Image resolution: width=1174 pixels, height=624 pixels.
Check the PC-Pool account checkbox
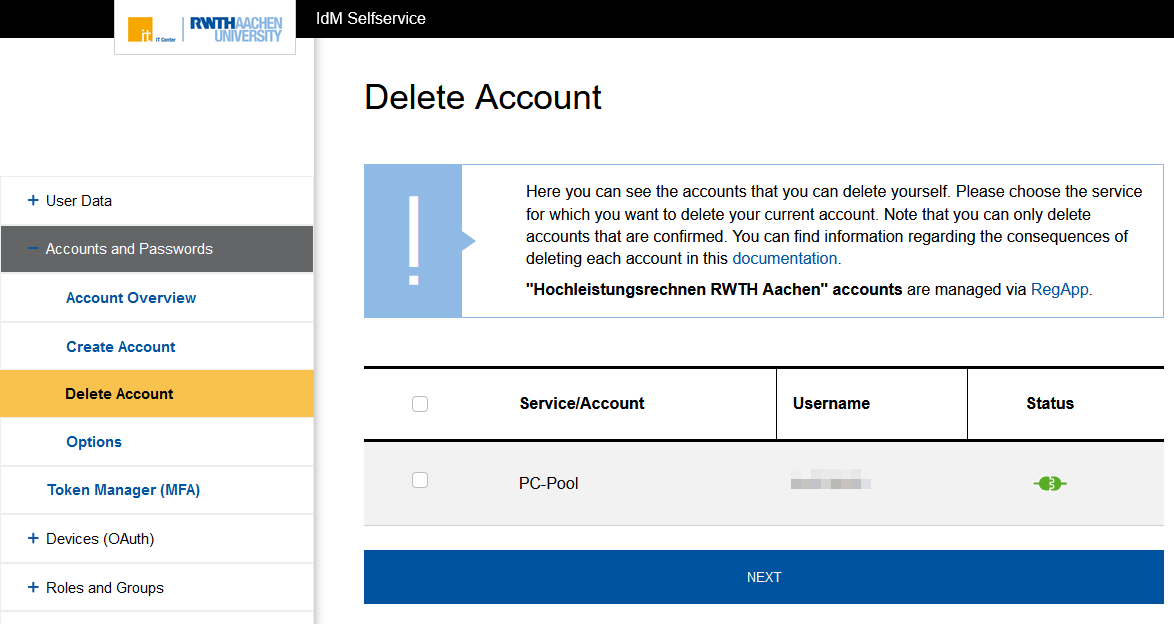click(x=420, y=481)
